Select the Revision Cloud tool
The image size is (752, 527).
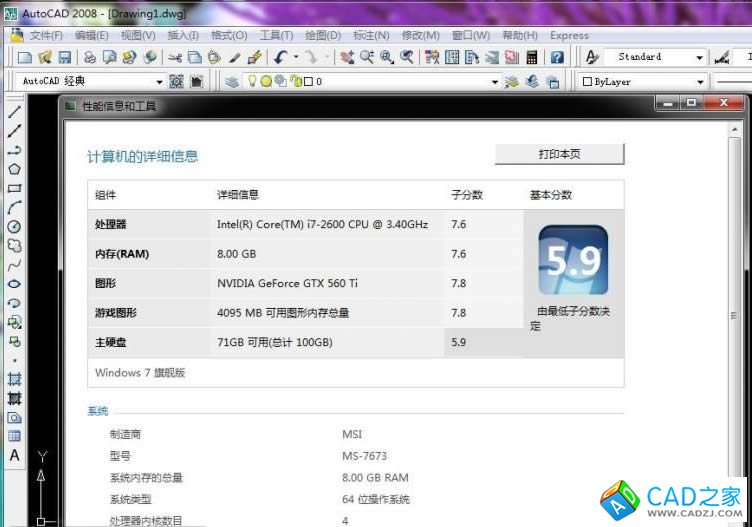pos(14,246)
